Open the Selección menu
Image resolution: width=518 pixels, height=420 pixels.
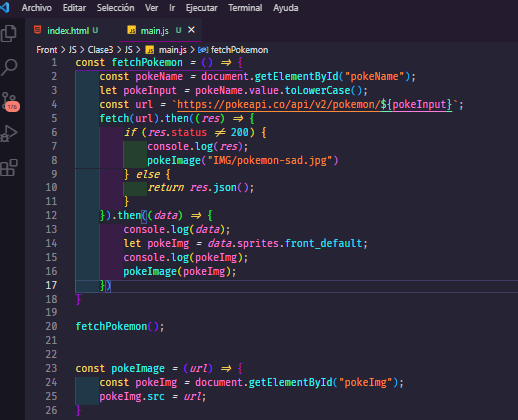coord(115,8)
